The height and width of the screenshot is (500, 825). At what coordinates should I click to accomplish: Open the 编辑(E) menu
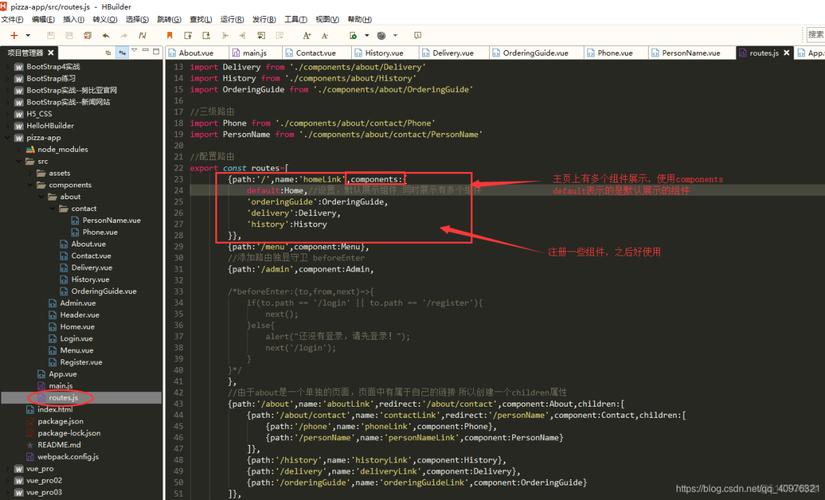pos(43,19)
